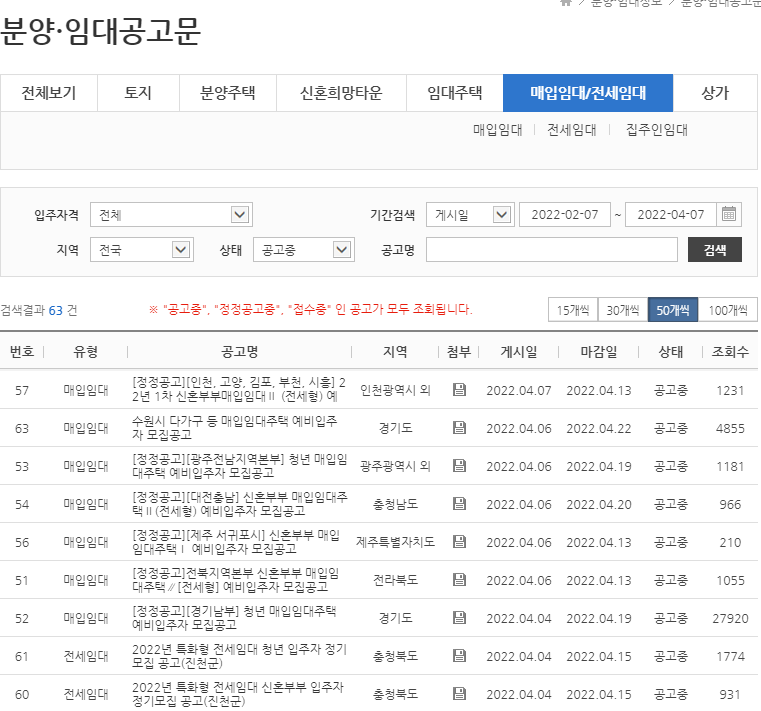
Task: Click the region cell 충청남도
Action: click(x=395, y=504)
